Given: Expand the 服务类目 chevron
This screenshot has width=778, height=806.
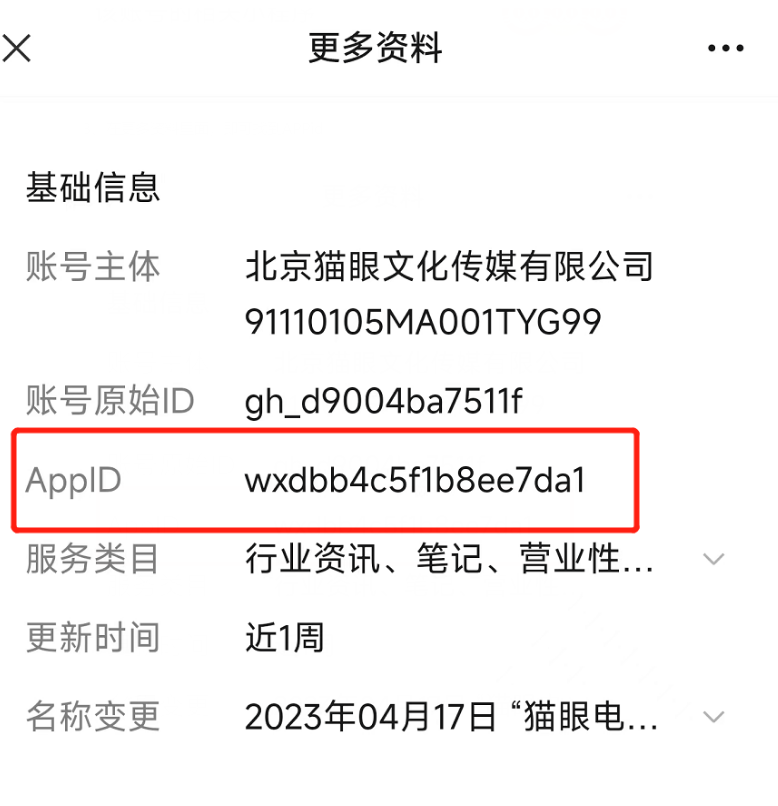Looking at the screenshot, I should 714,559.
